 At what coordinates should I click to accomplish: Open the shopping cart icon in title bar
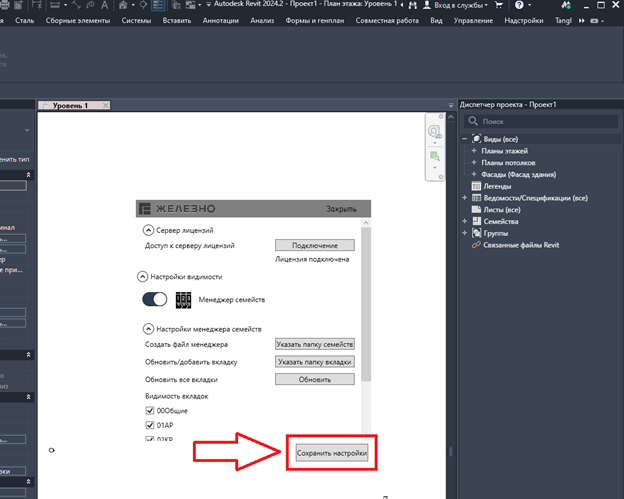pos(498,5)
